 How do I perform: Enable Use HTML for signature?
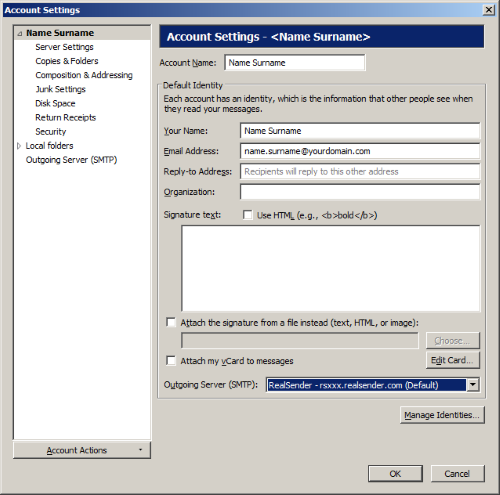[248, 215]
